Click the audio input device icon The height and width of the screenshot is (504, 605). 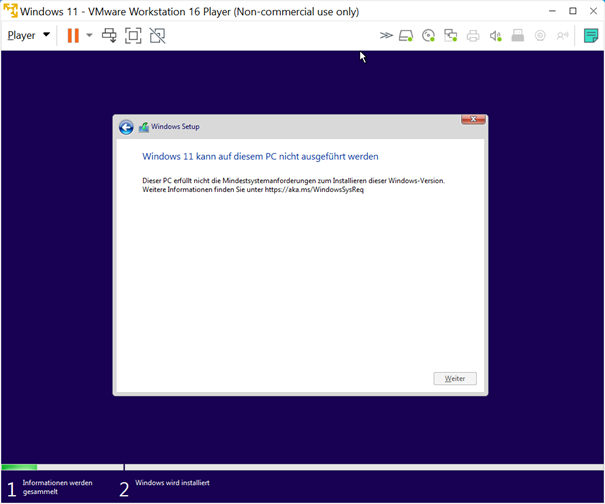coord(562,36)
